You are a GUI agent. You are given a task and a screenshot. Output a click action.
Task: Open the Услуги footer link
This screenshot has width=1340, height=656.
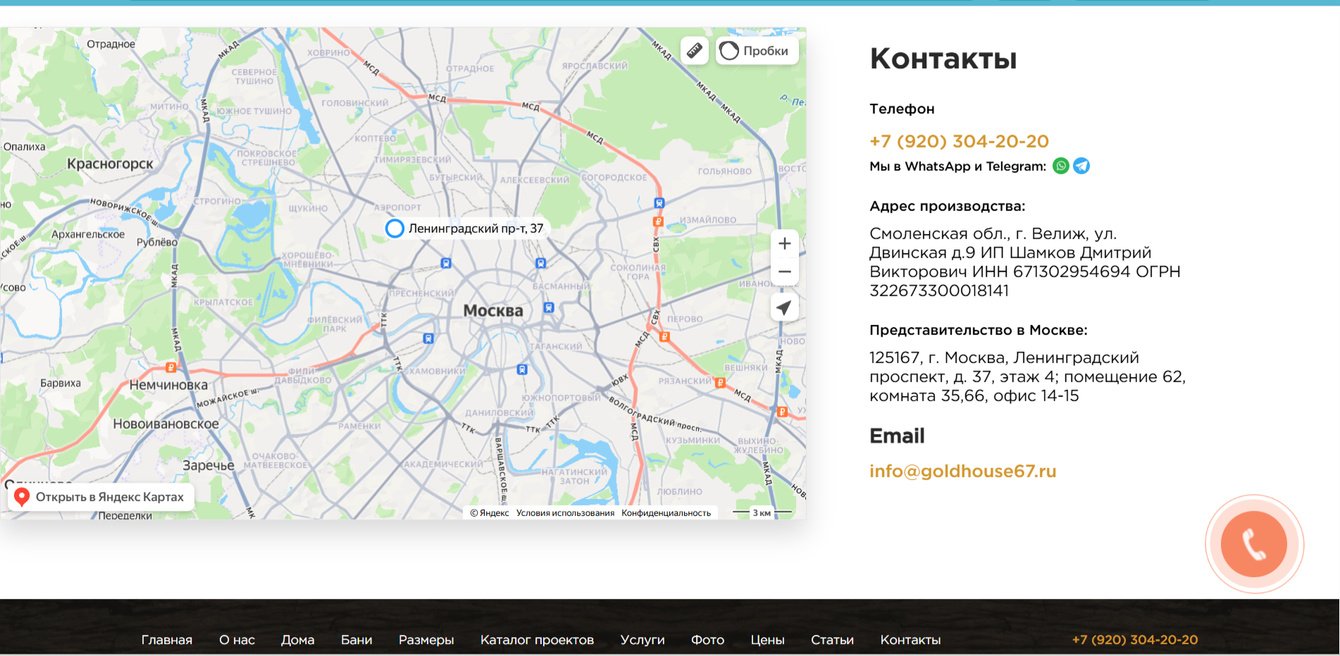(642, 640)
